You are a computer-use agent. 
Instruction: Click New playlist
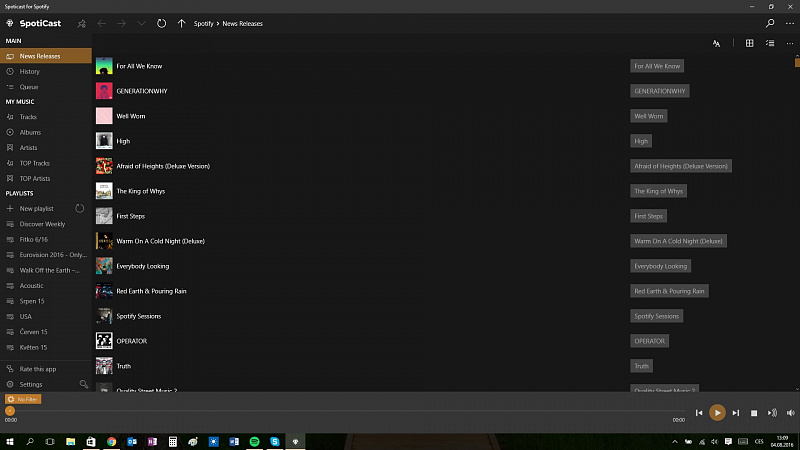37,209
